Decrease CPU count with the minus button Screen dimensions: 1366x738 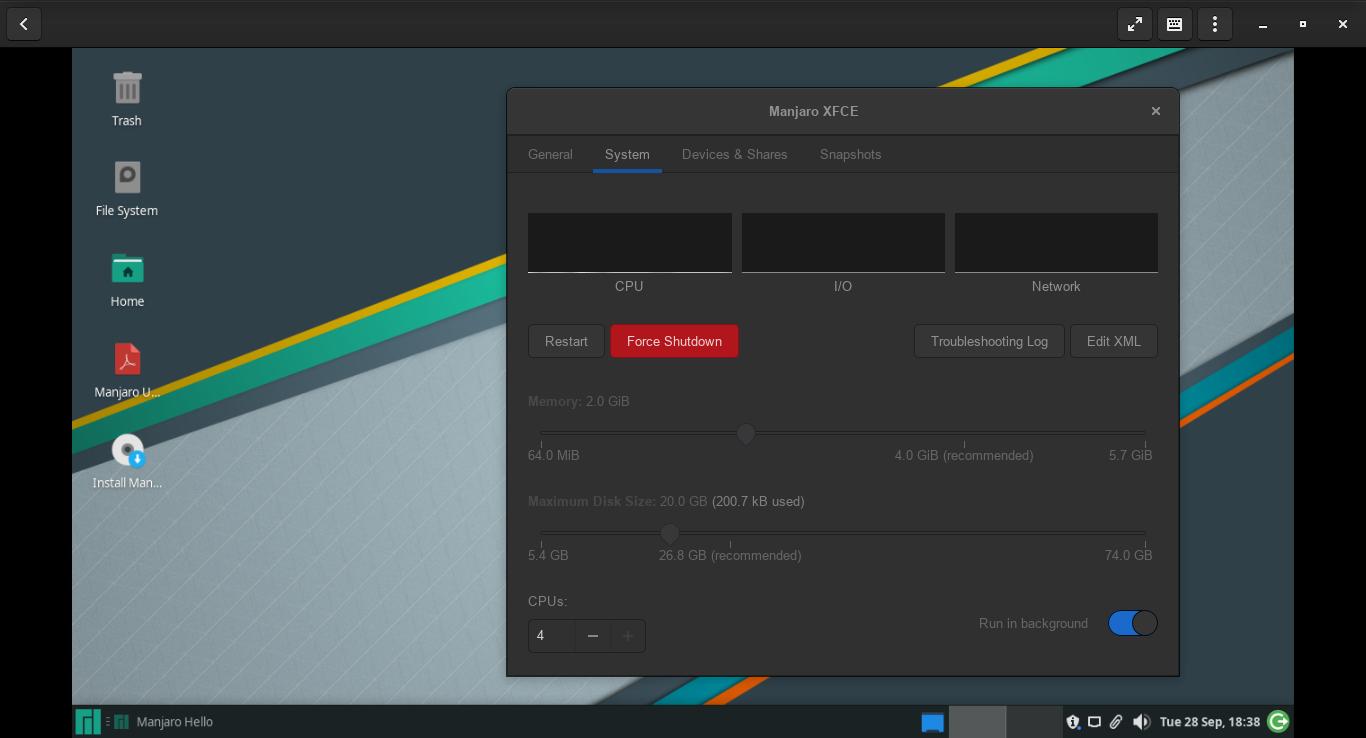point(593,635)
